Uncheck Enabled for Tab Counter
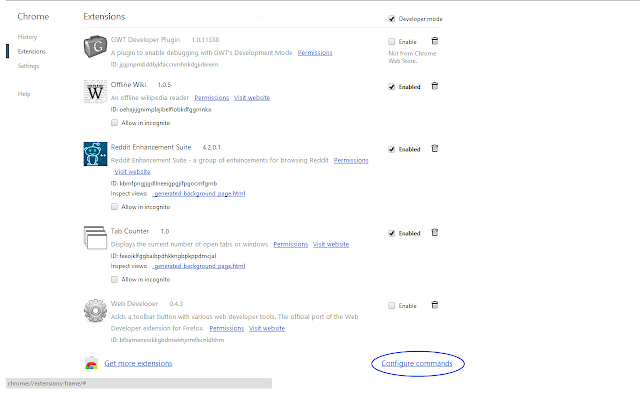The width and height of the screenshot is (640, 400). (391, 233)
